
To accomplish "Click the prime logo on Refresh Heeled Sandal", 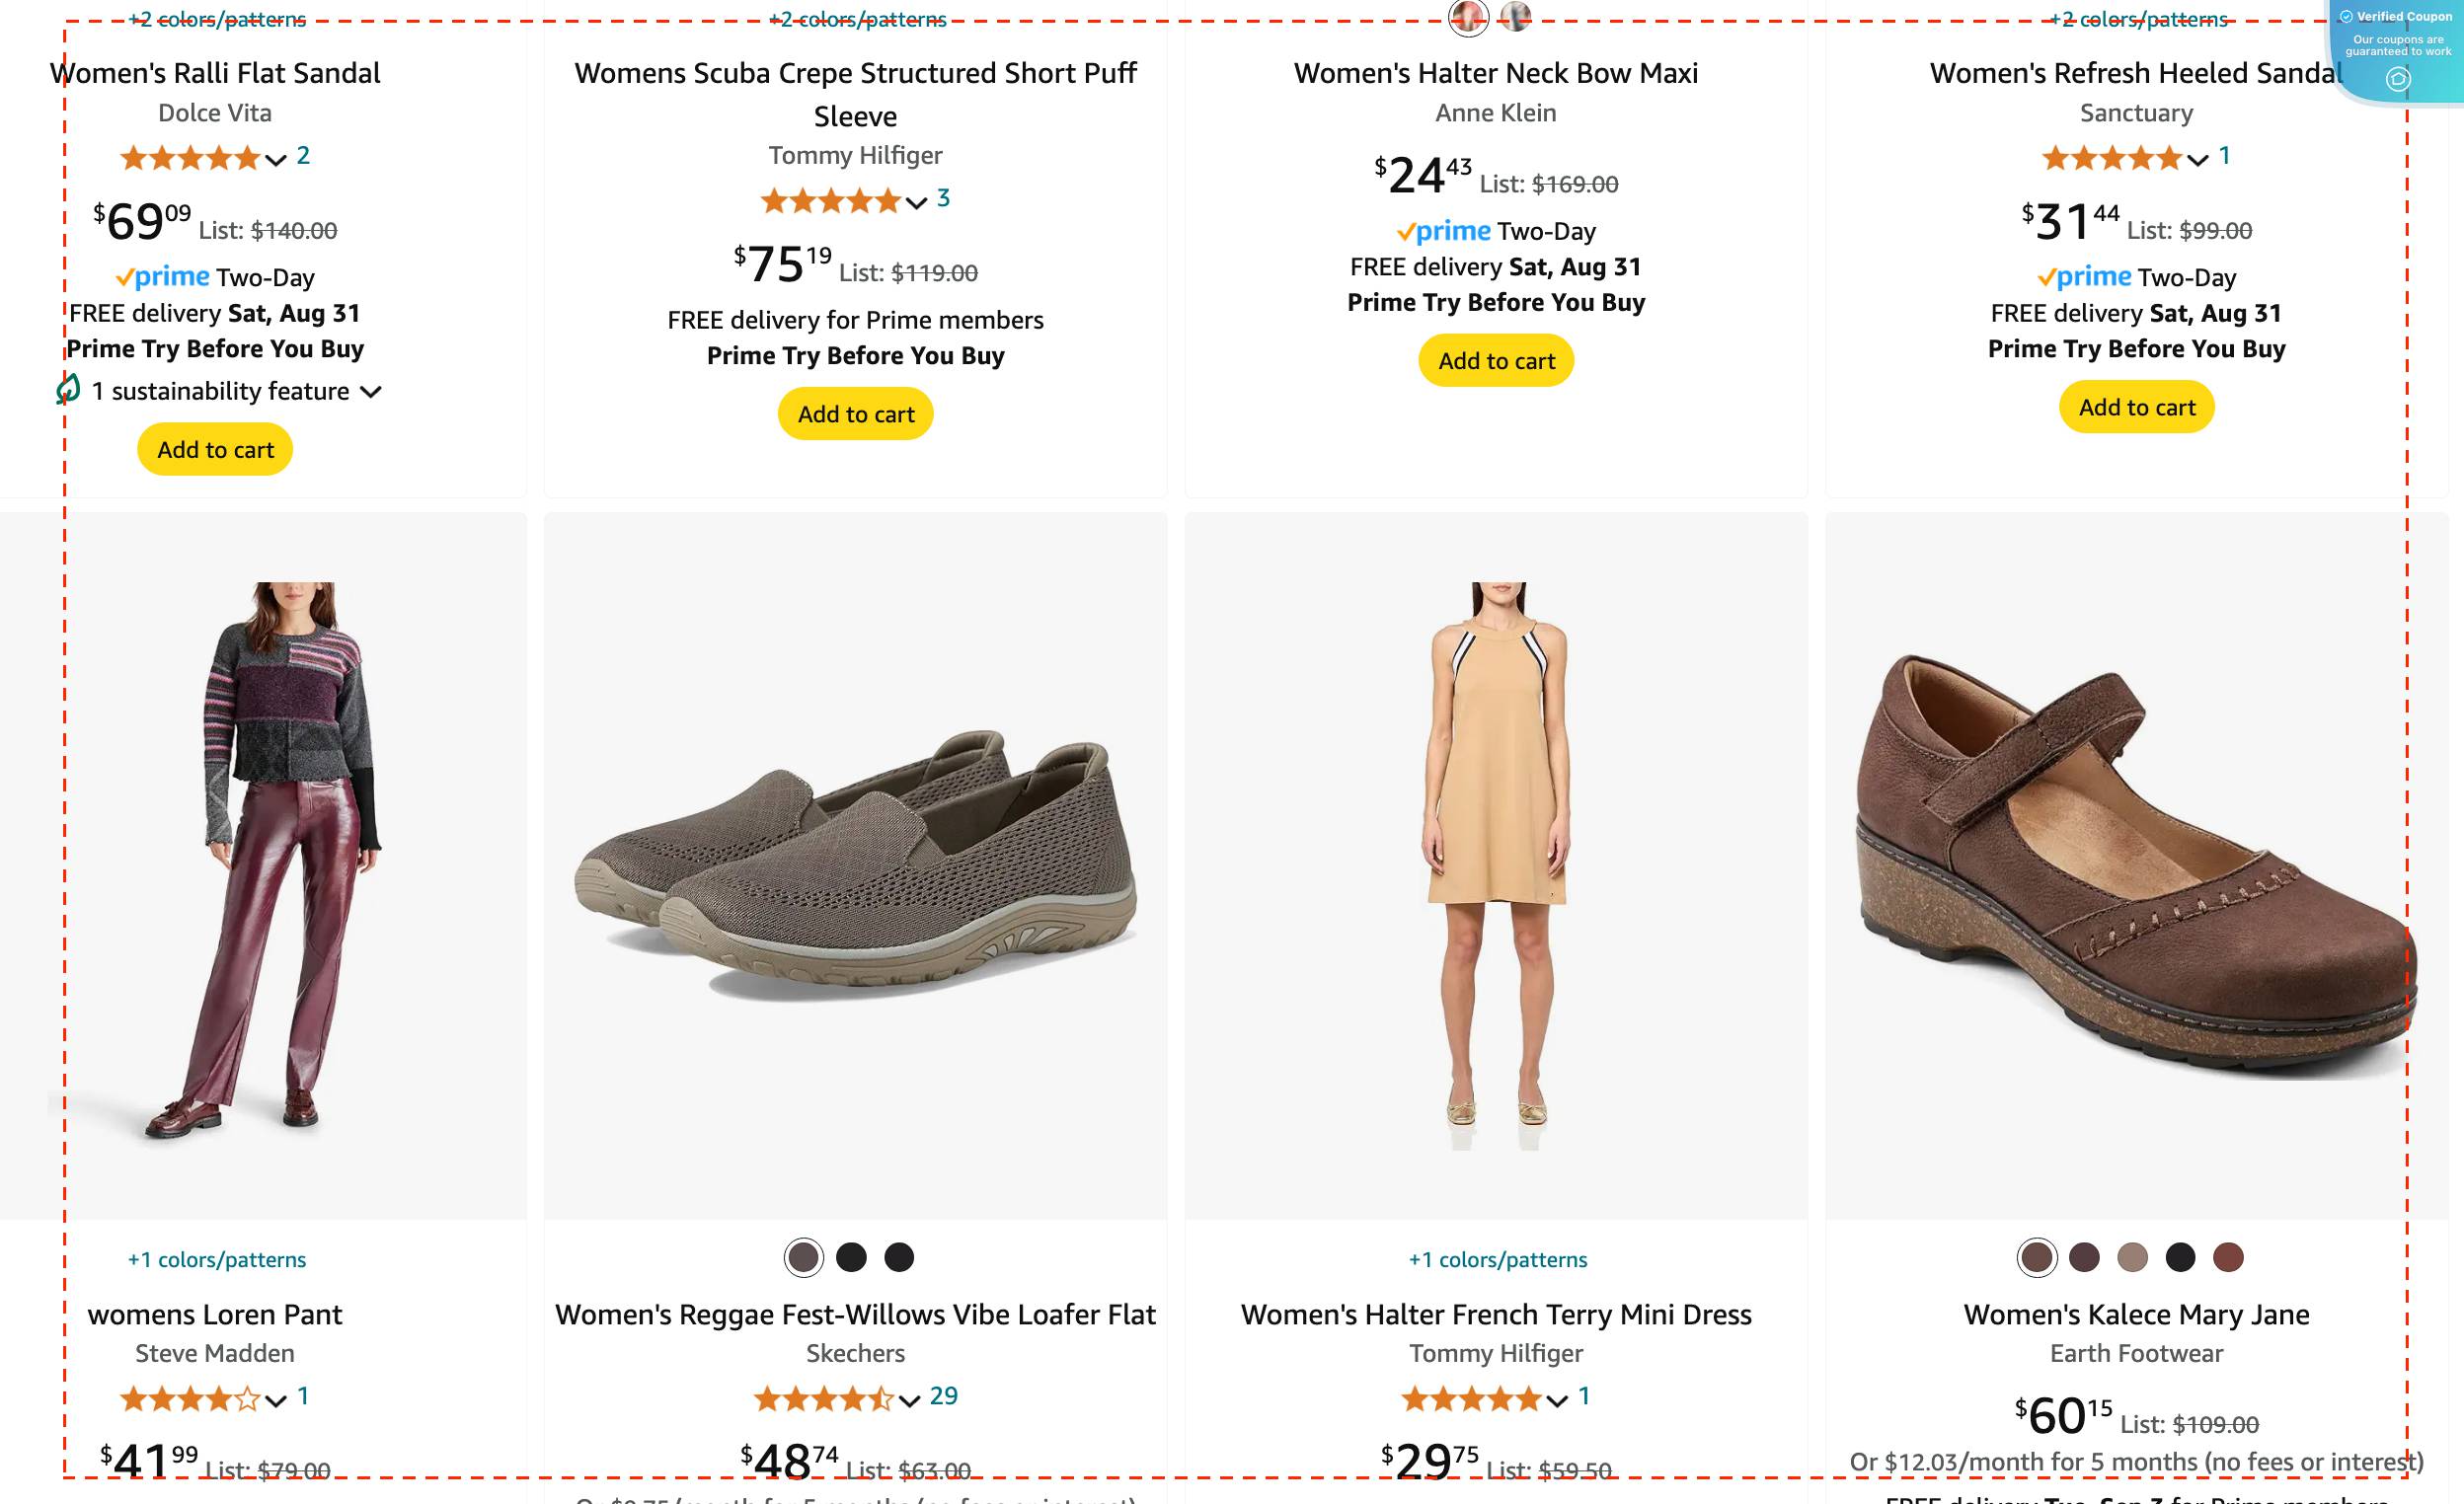I will [x=2086, y=277].
